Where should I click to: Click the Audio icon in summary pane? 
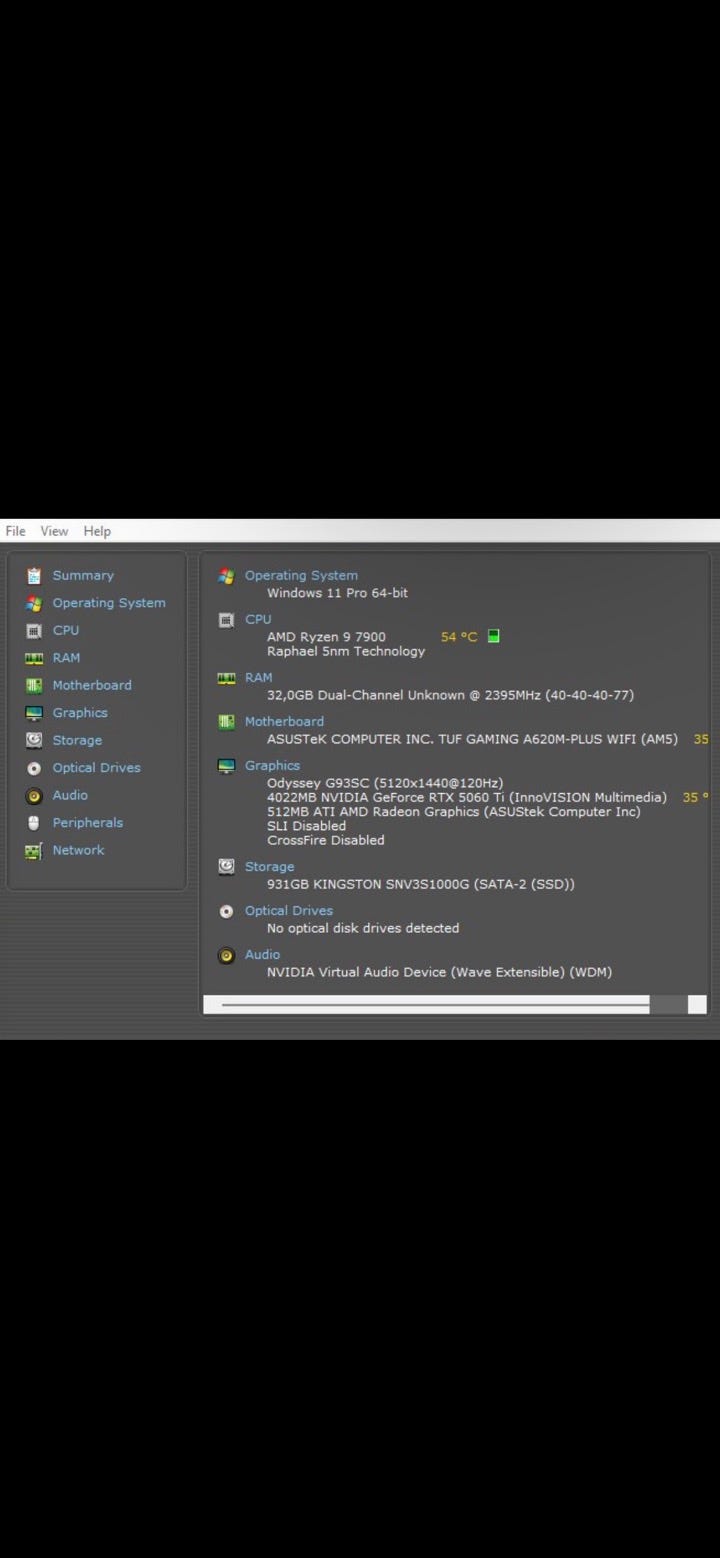pos(227,955)
